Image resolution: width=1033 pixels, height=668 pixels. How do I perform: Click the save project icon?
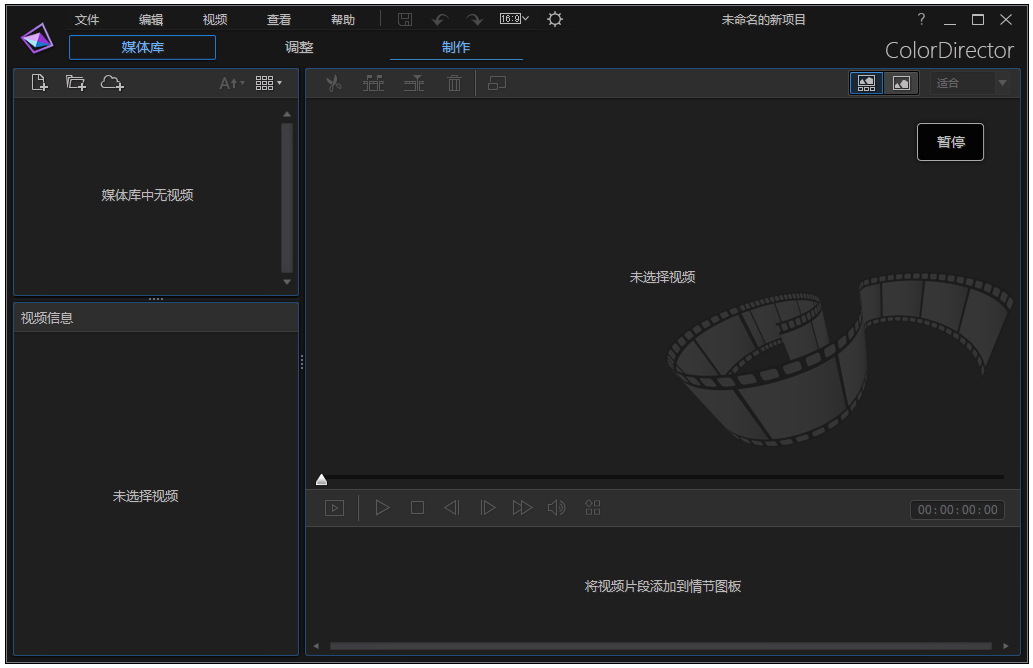(x=405, y=20)
